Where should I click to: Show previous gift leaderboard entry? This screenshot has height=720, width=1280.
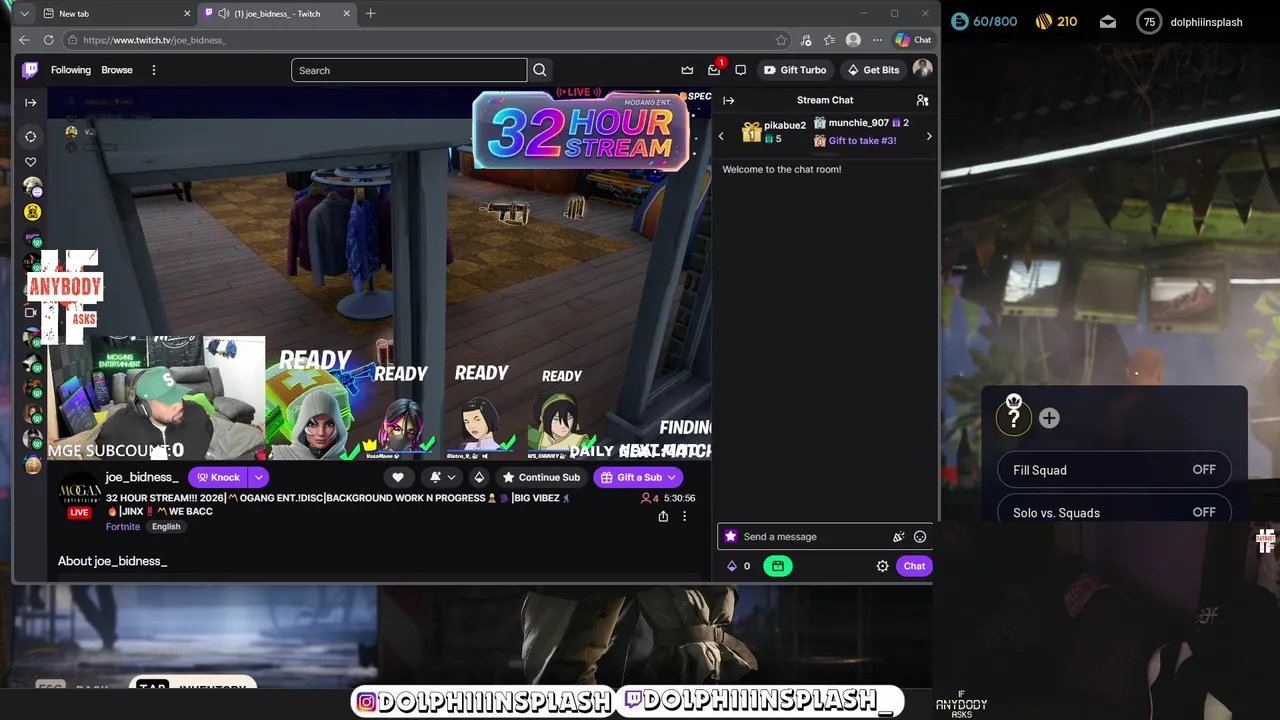(721, 136)
